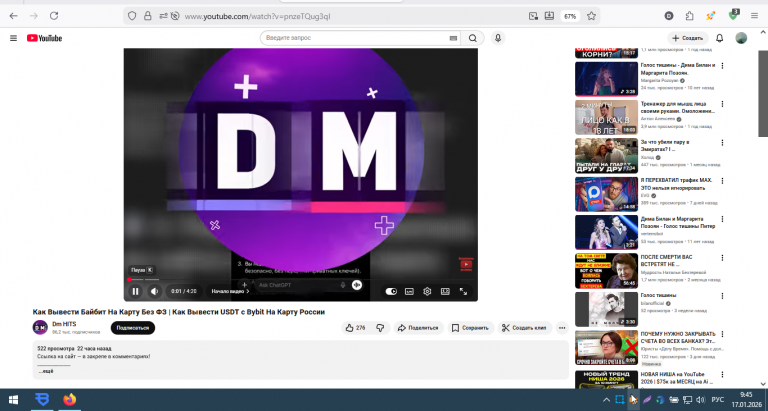Enter fullscreen mode in the player
Screen dimensions: 768x411
point(463,291)
